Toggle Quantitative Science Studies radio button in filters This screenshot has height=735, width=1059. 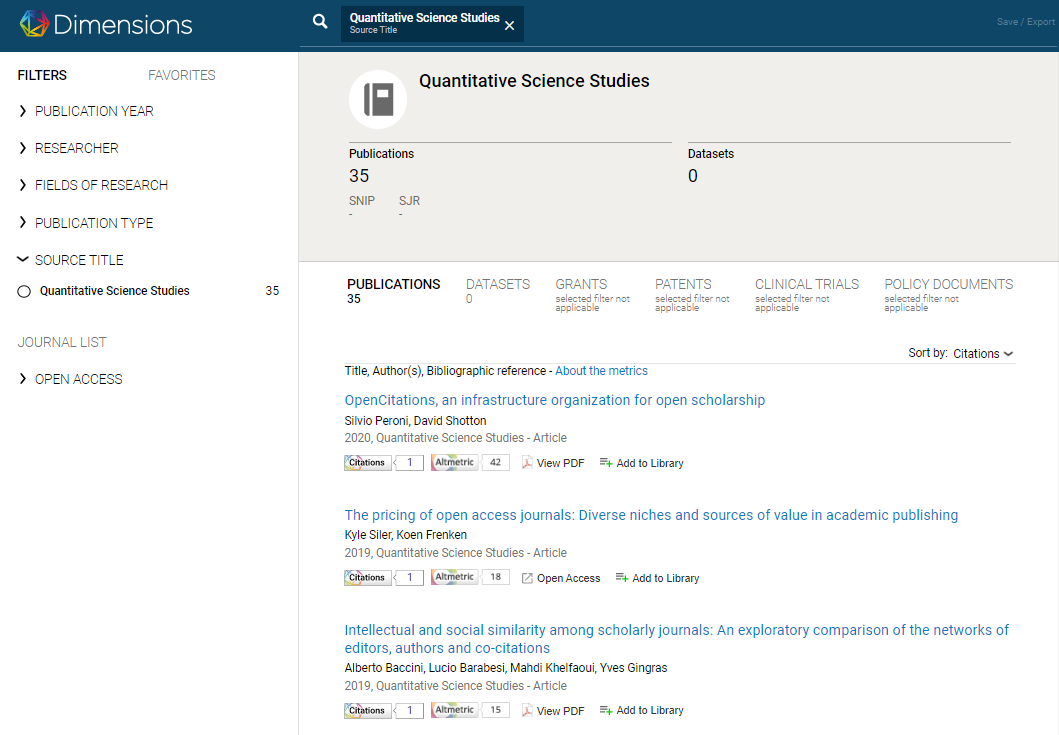coord(24,291)
